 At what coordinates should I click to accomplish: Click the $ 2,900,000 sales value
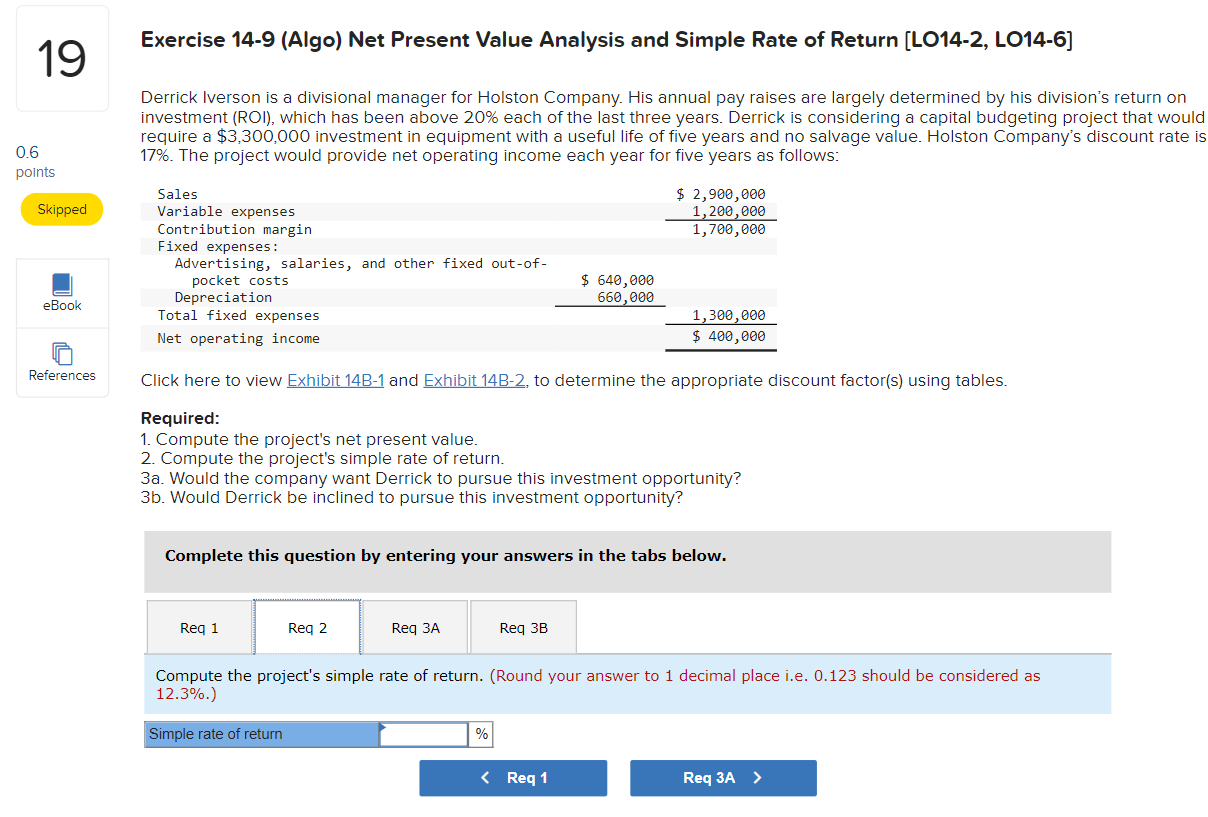click(x=721, y=194)
